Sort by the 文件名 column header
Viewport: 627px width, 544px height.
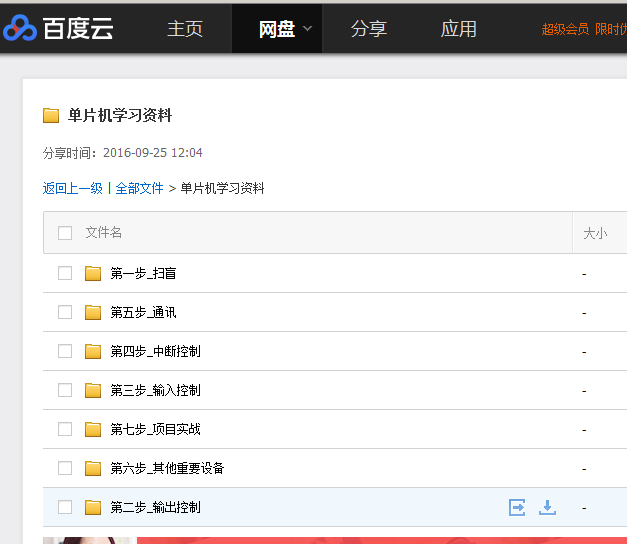(104, 232)
